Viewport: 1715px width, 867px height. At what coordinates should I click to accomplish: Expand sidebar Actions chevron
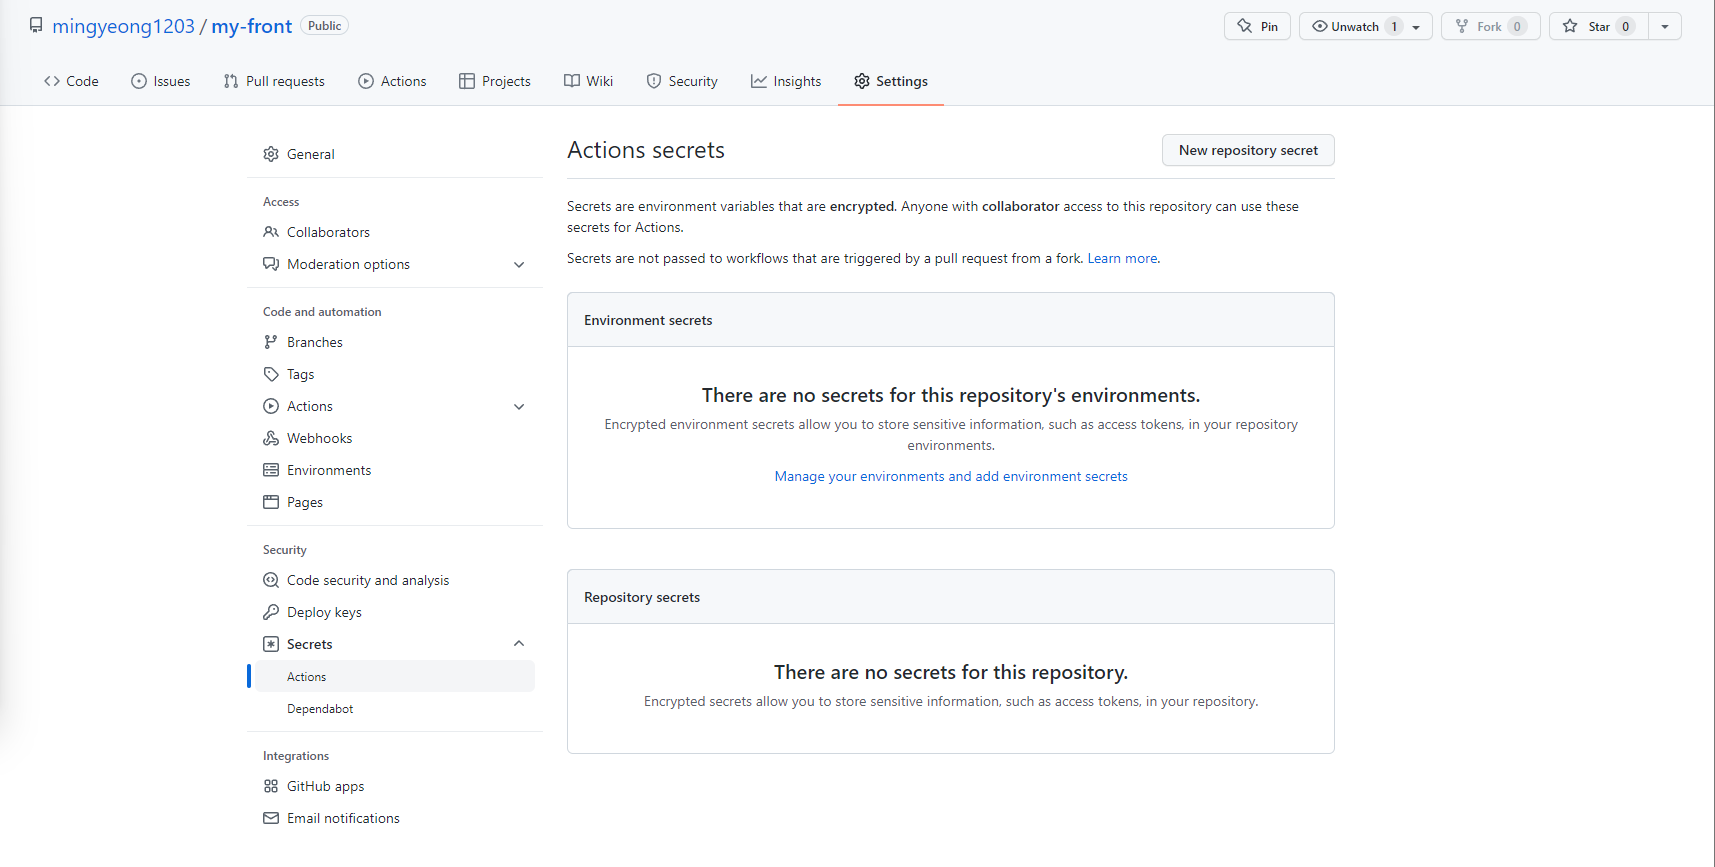(x=519, y=407)
